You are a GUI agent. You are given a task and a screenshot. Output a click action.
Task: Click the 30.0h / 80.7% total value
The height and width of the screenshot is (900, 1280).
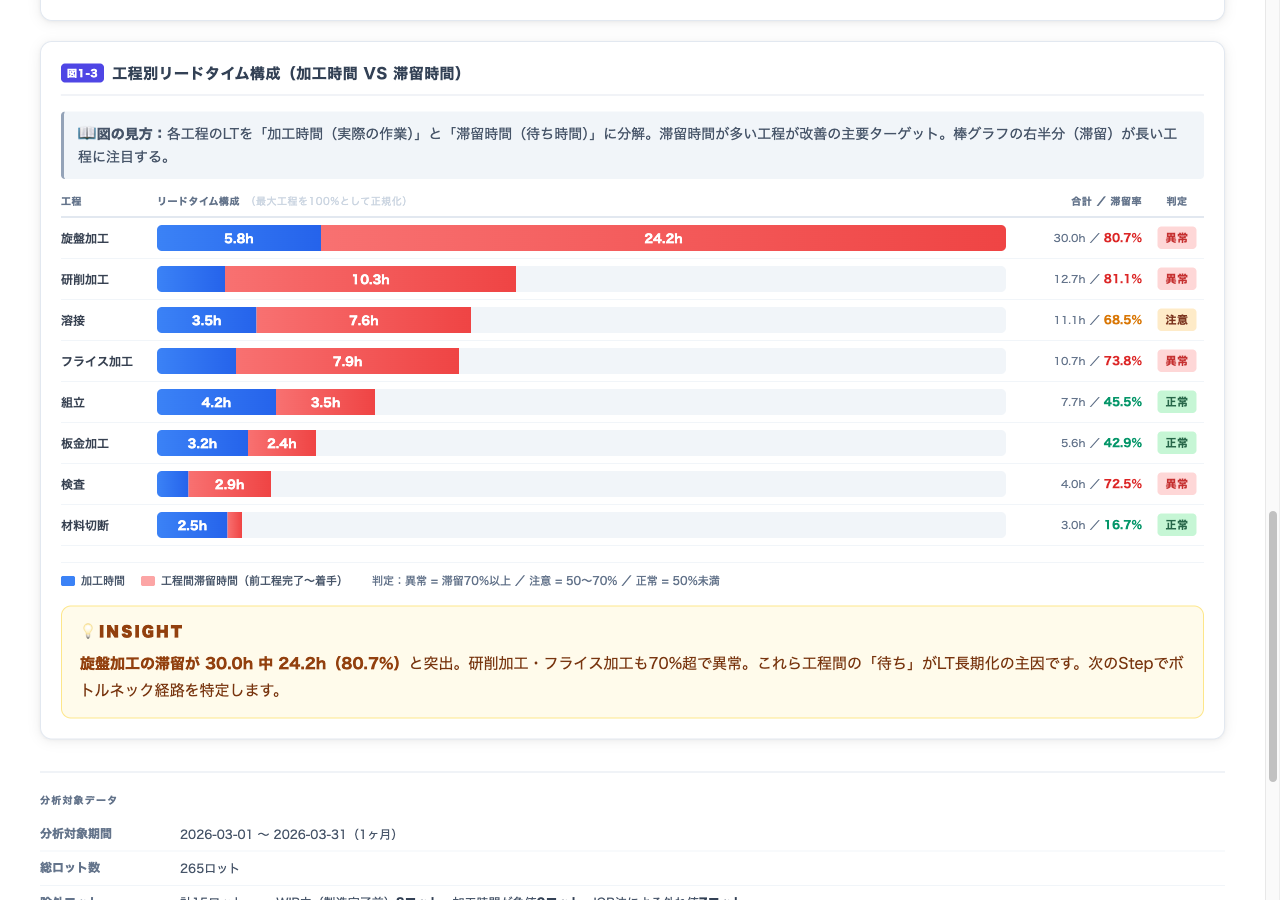coord(1097,238)
